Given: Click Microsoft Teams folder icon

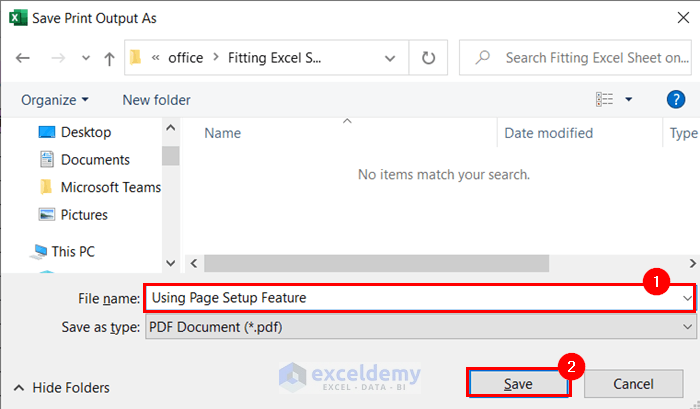Looking at the screenshot, I should tap(46, 187).
